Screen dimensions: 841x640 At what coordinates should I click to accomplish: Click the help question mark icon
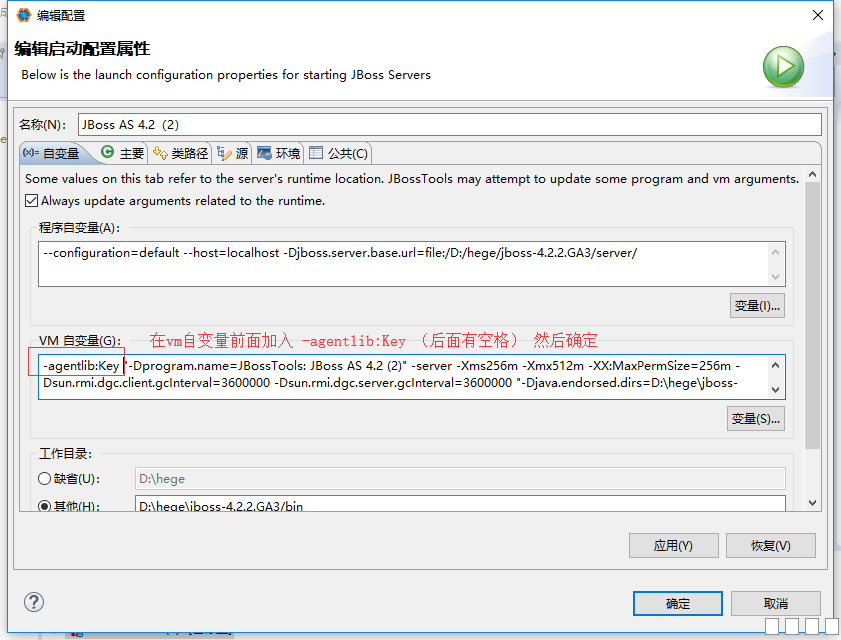34,602
